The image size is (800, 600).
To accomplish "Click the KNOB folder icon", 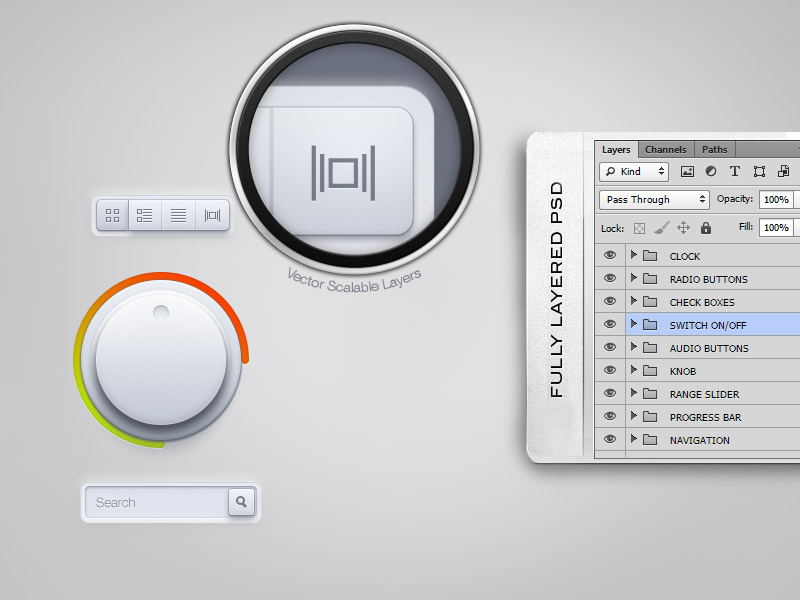I will (649, 370).
